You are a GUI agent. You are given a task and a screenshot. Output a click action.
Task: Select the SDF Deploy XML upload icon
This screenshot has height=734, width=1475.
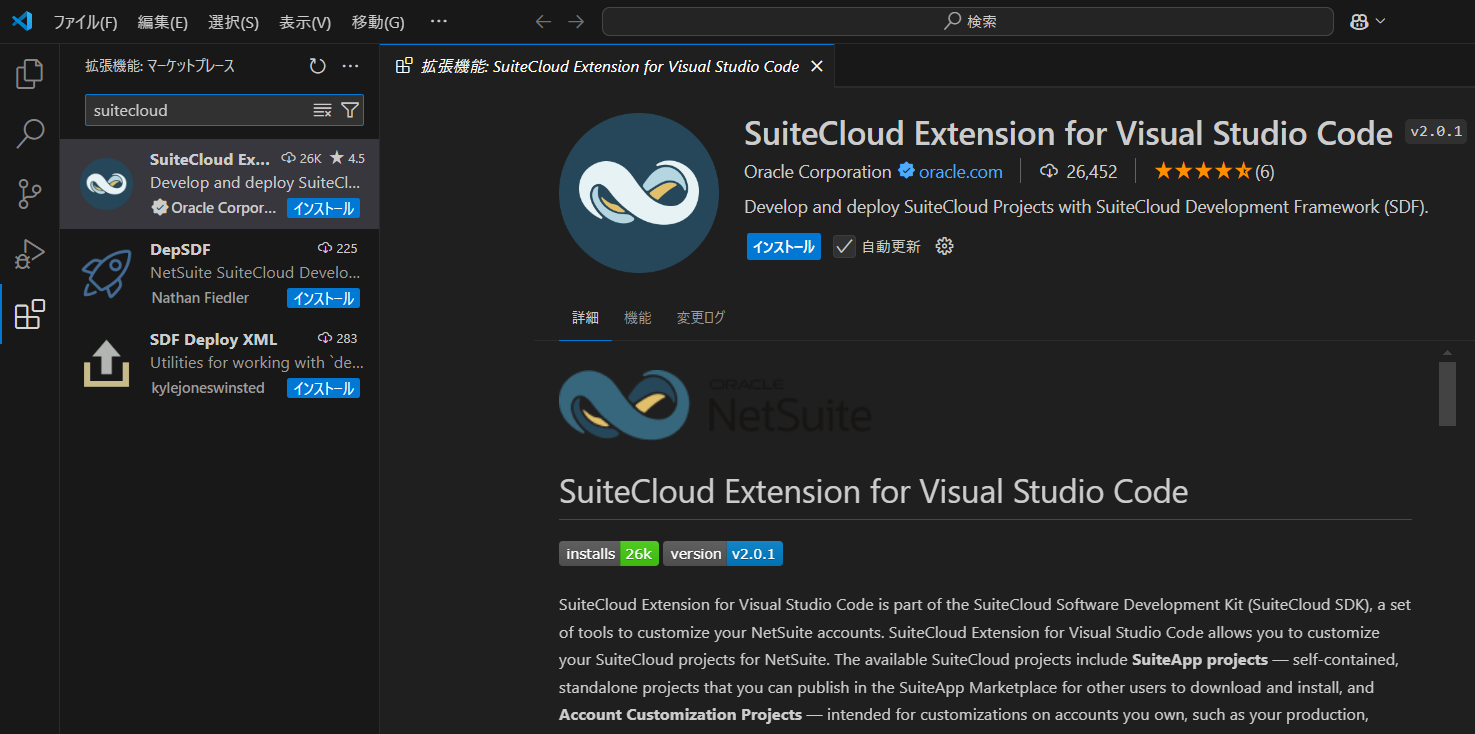pyautogui.click(x=106, y=364)
